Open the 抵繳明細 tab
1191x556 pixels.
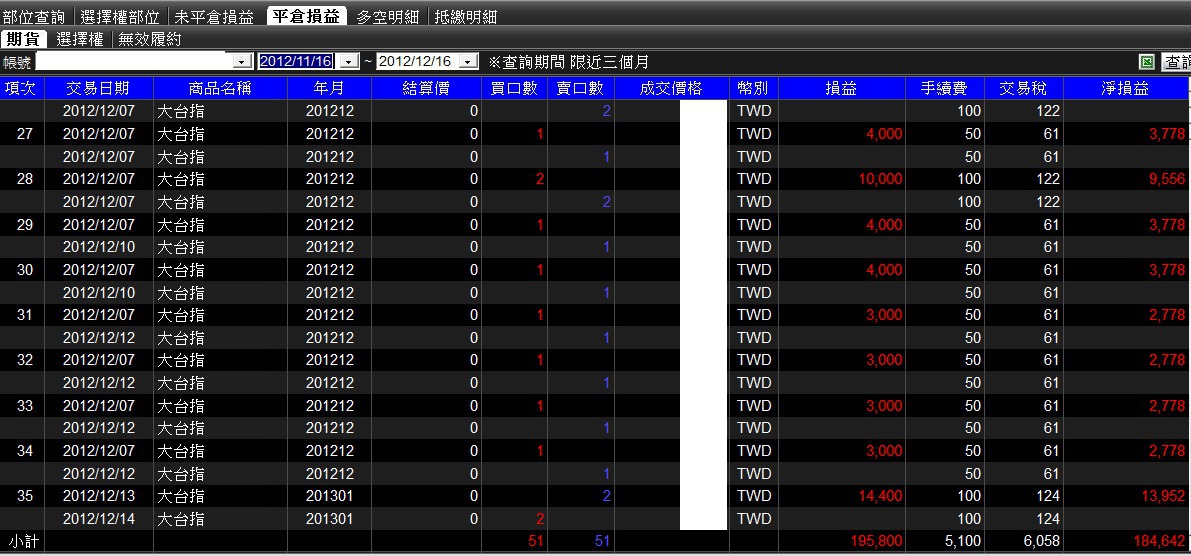pyautogui.click(x=466, y=17)
